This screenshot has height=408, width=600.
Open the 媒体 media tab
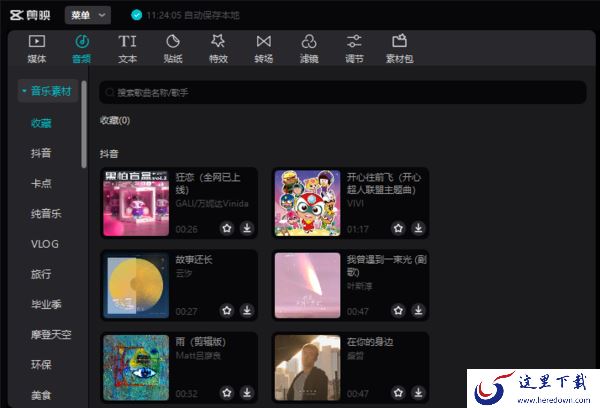click(x=37, y=49)
